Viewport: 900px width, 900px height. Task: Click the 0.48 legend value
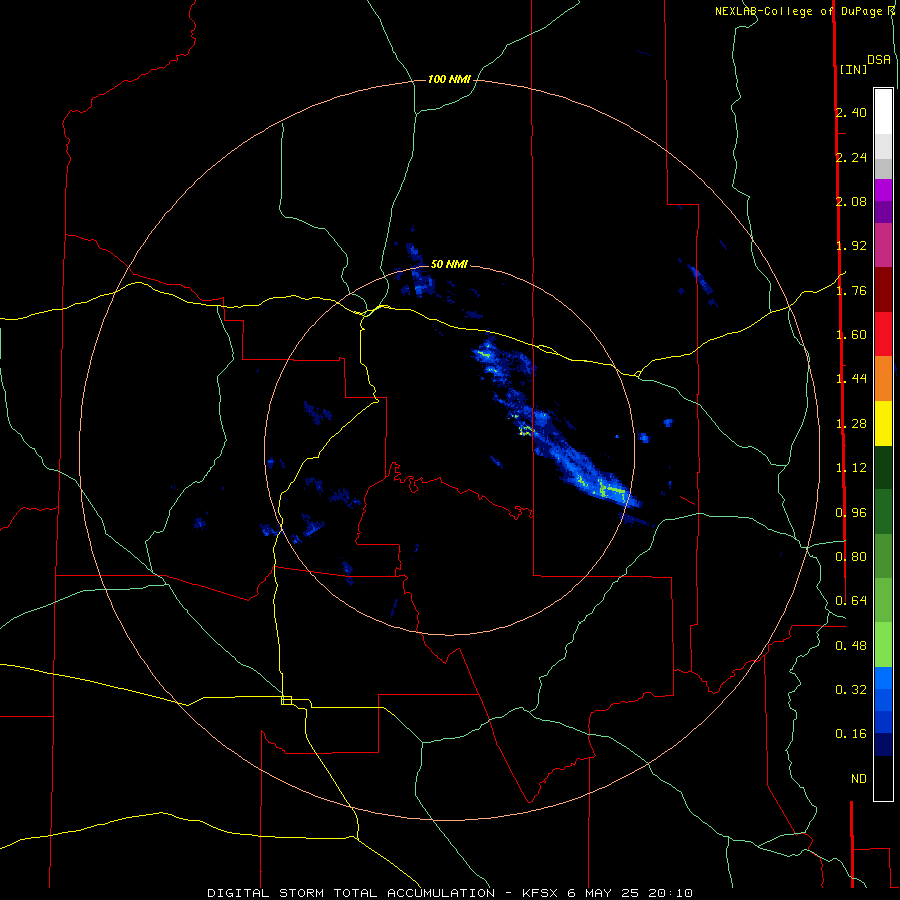tap(851, 646)
